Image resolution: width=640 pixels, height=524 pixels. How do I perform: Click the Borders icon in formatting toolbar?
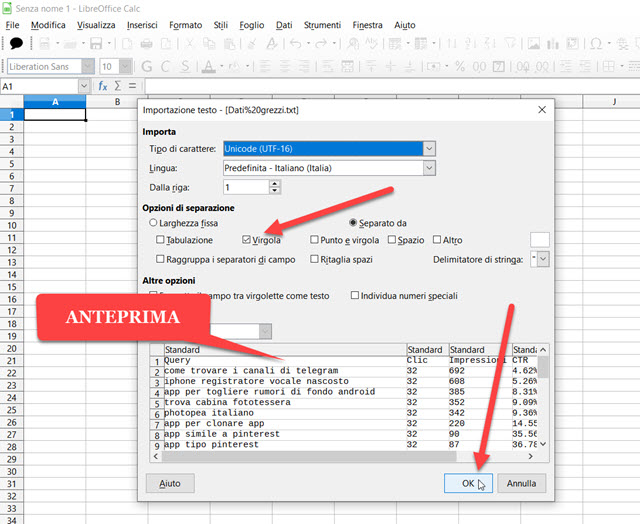pos(609,66)
